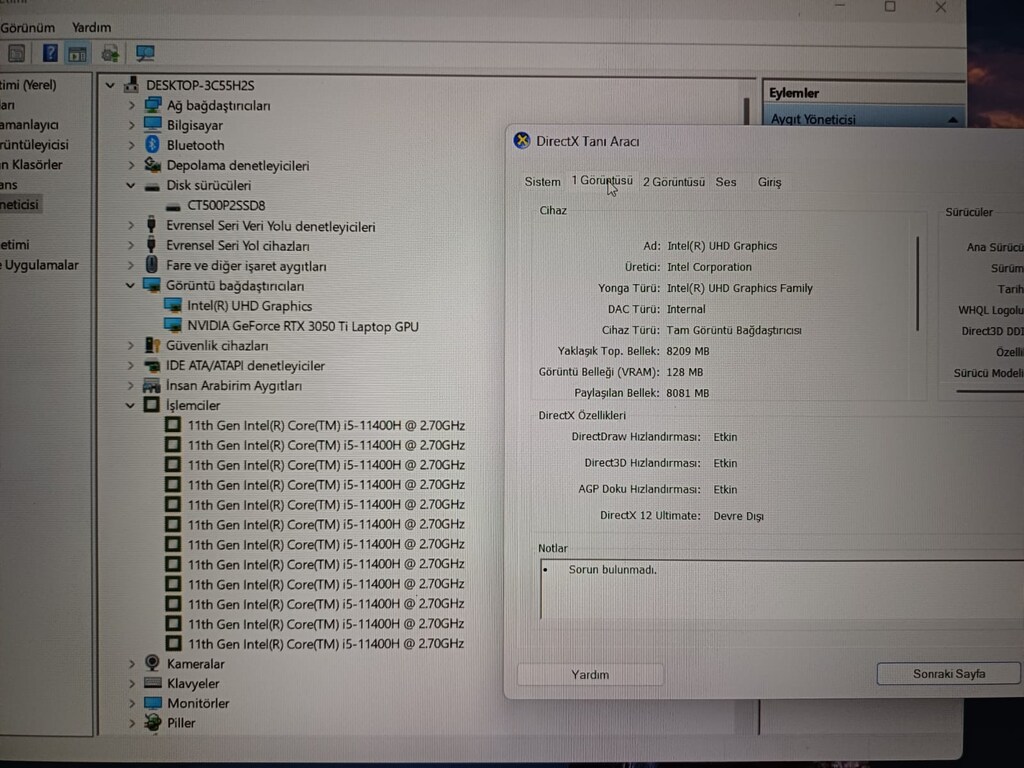Click the Fare ve diğer işaret aygıtları mouse icon
Screen dimensions: 1024x768
point(152,265)
